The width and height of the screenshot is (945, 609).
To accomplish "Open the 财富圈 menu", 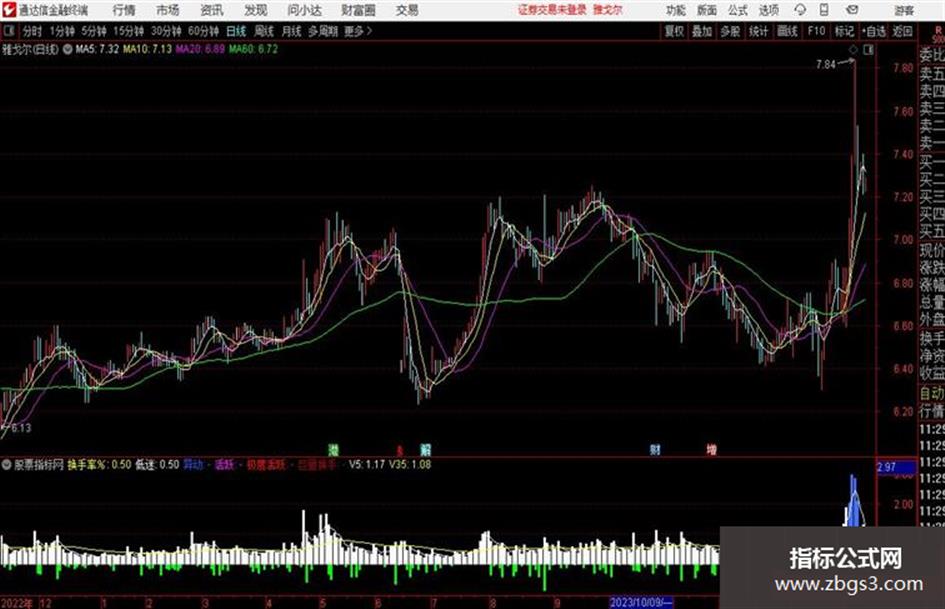I will [358, 10].
